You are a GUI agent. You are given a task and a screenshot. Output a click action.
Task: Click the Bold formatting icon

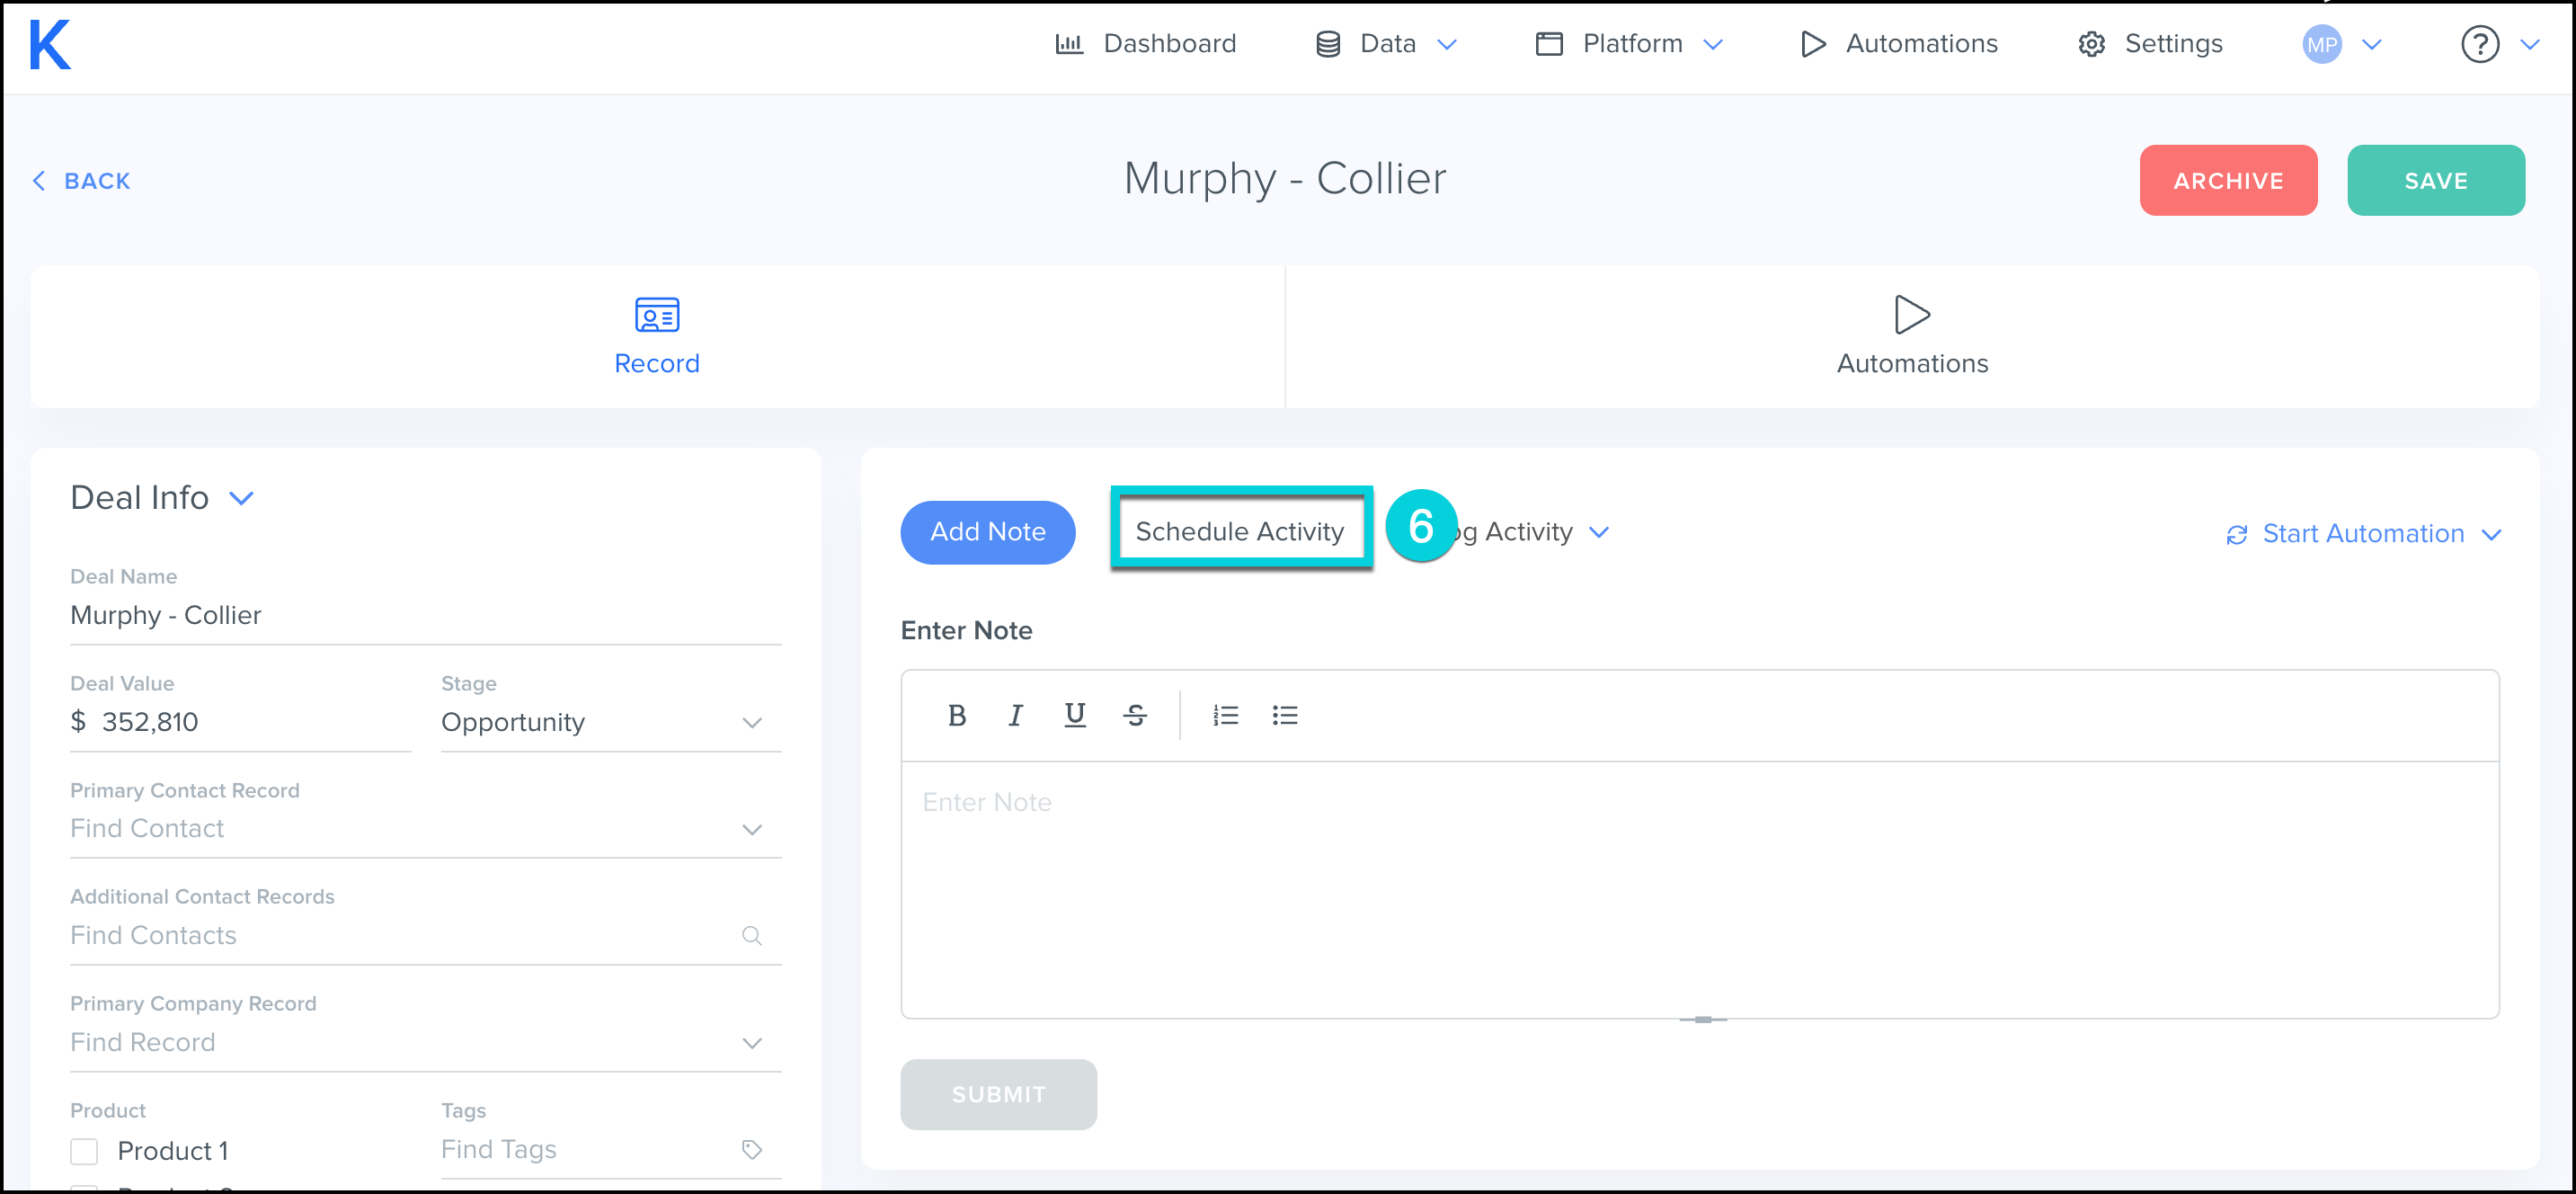956,715
